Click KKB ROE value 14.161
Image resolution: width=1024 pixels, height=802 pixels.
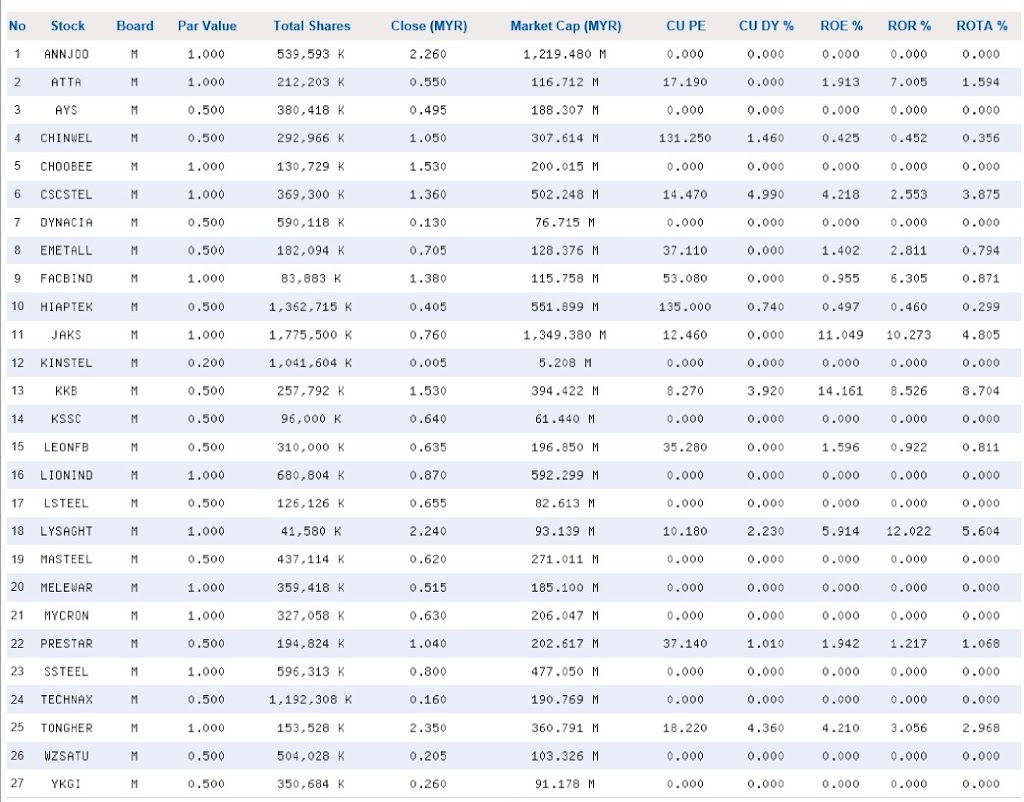tap(840, 391)
